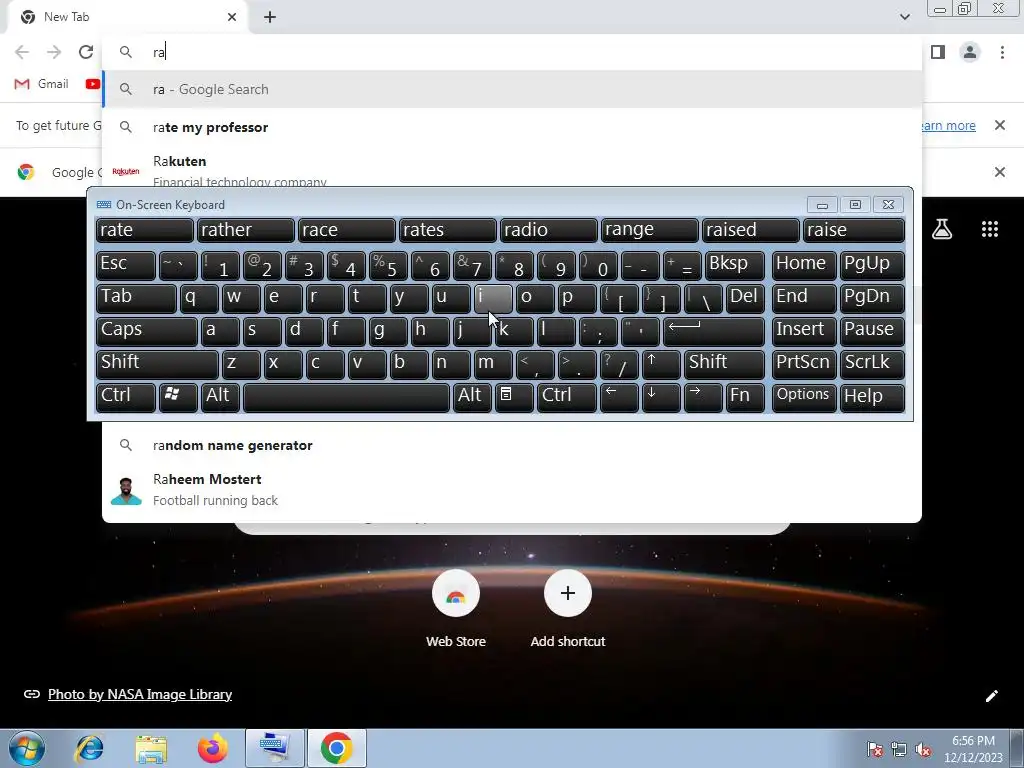Select 'ra - Google Search' suggestion
This screenshot has height=768, width=1024.
[x=512, y=89]
